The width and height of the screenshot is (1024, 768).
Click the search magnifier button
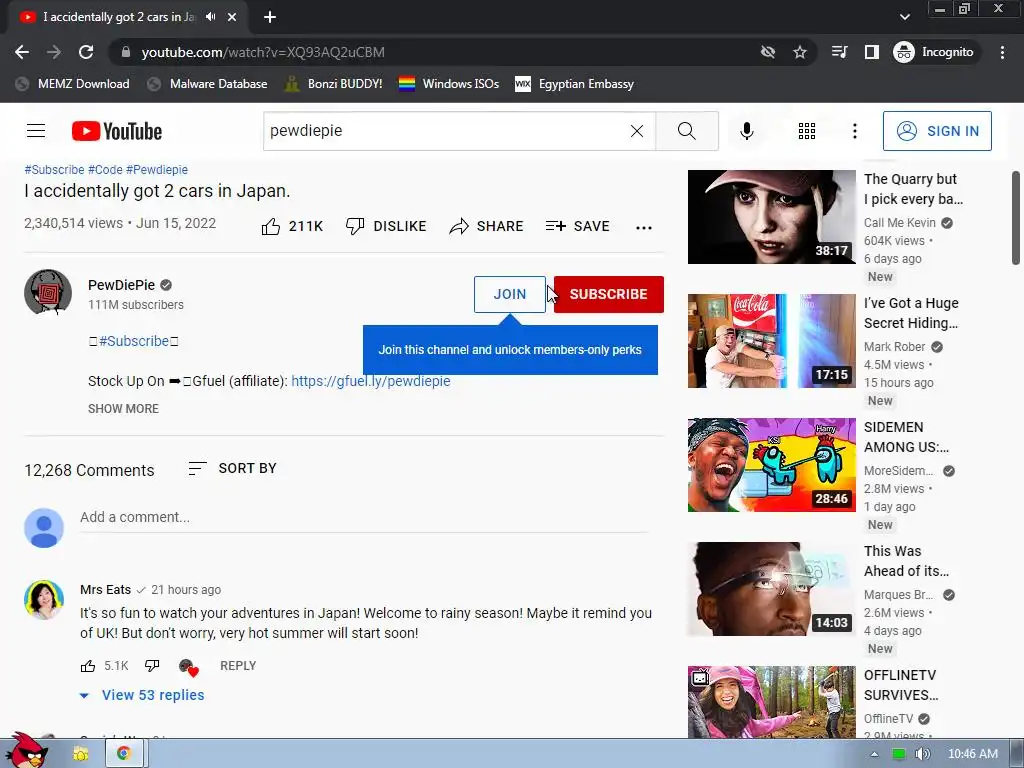coord(687,131)
